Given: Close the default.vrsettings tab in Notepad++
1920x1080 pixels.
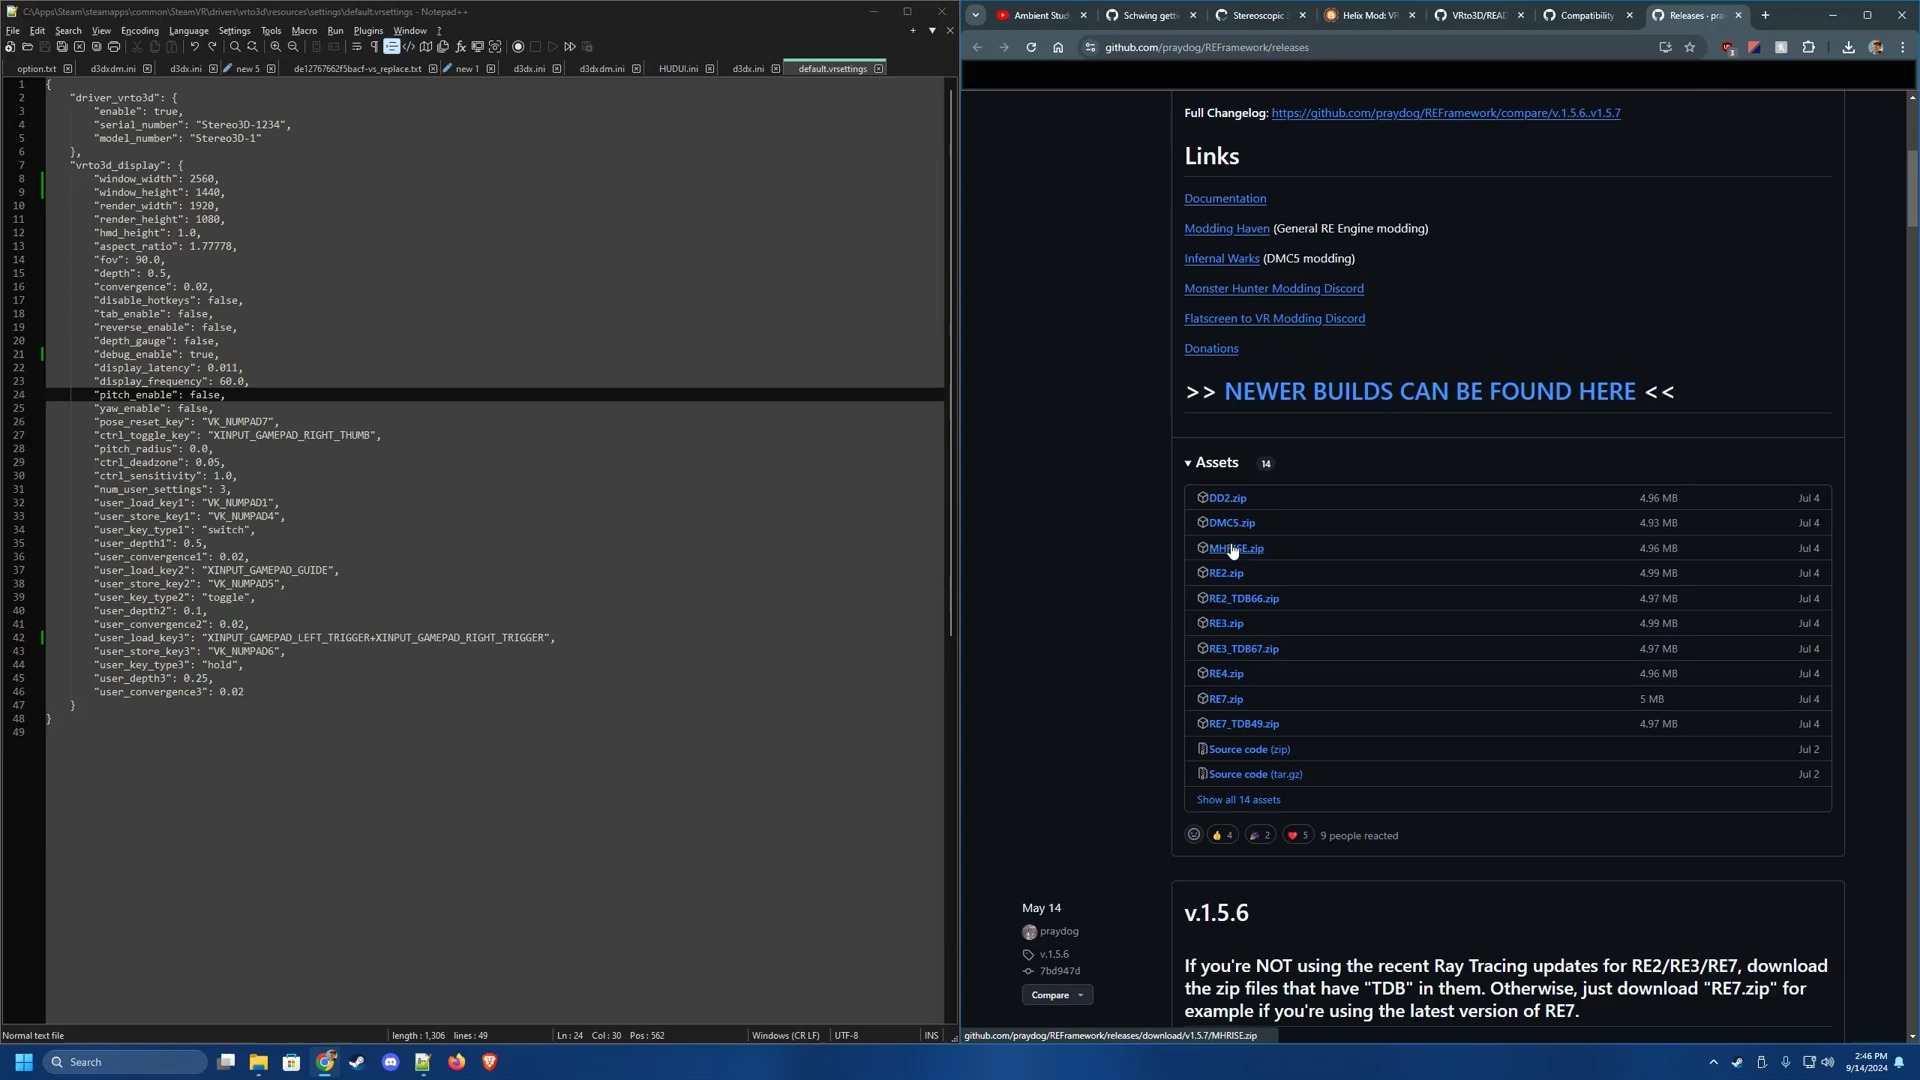Looking at the screenshot, I should point(879,69).
